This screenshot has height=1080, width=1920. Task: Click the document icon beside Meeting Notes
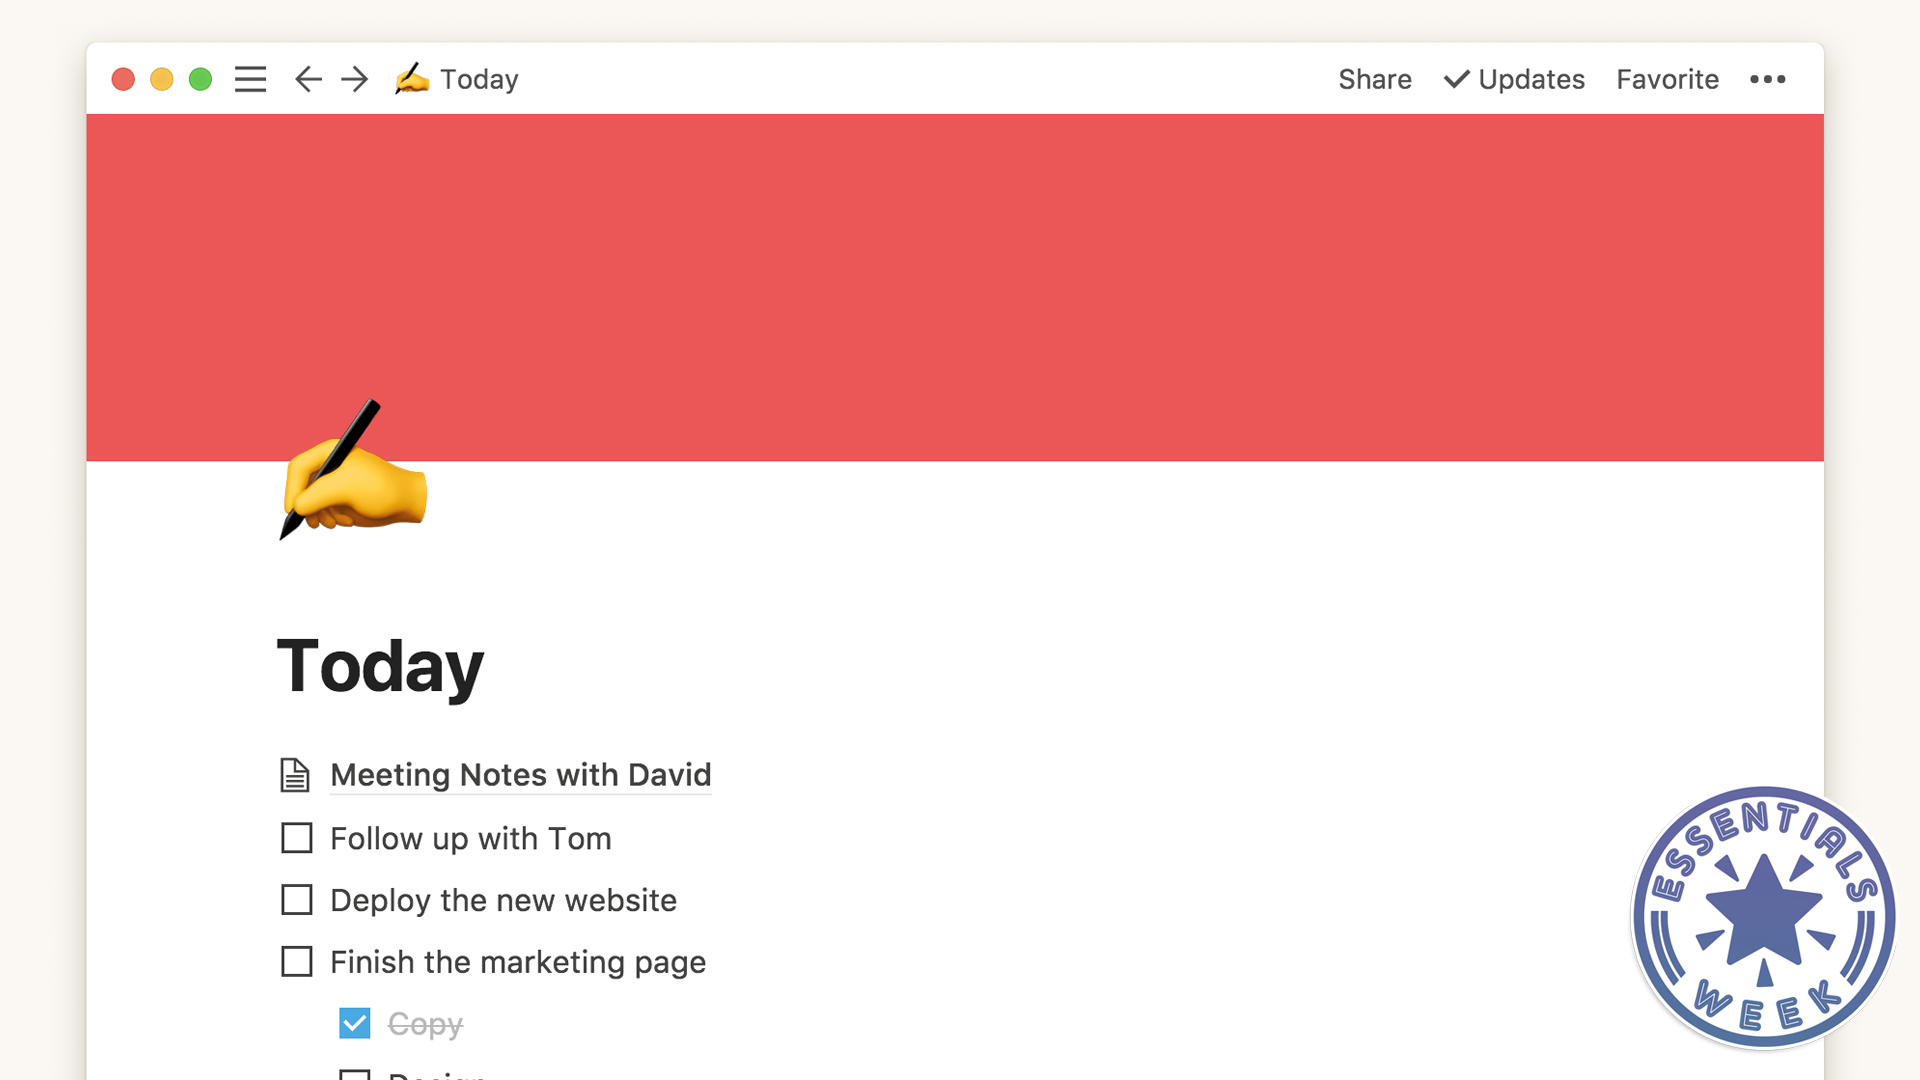tap(295, 775)
